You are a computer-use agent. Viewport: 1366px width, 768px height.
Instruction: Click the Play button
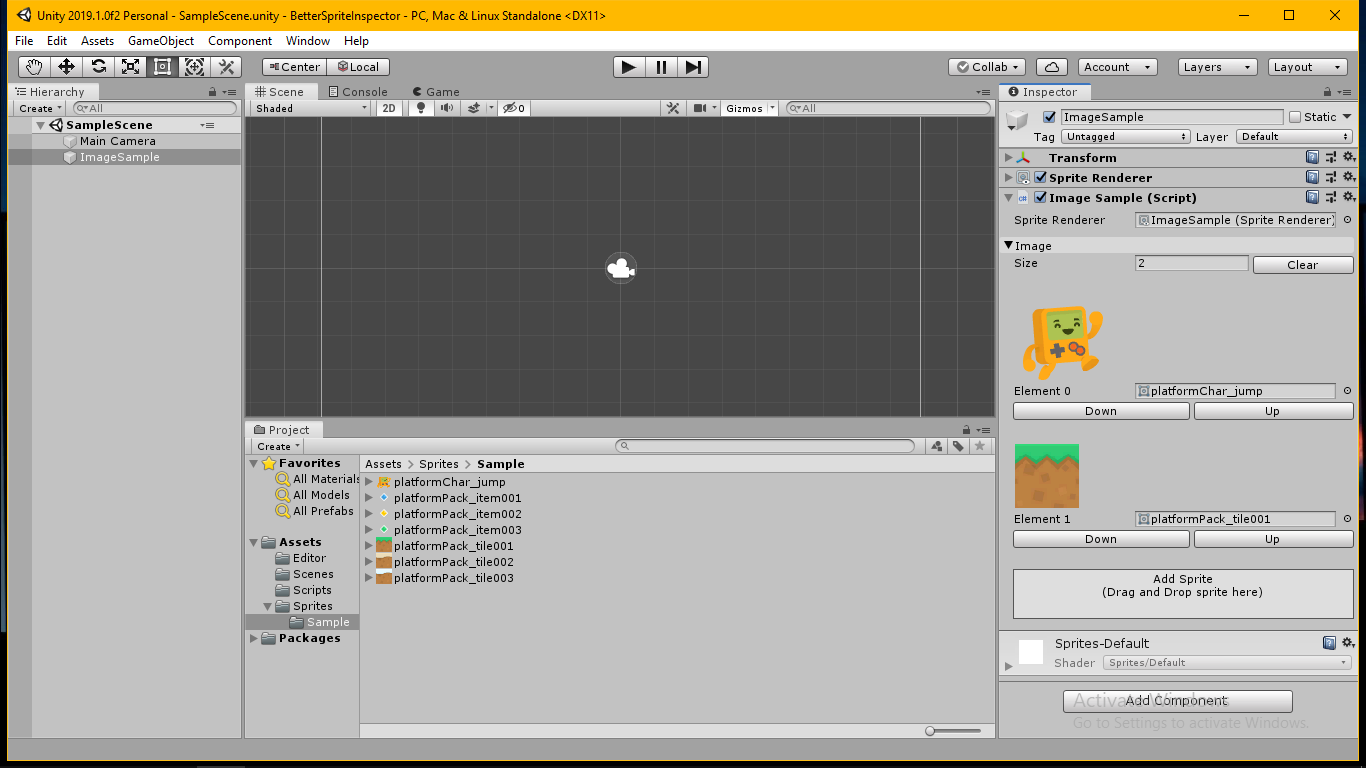tap(628, 67)
